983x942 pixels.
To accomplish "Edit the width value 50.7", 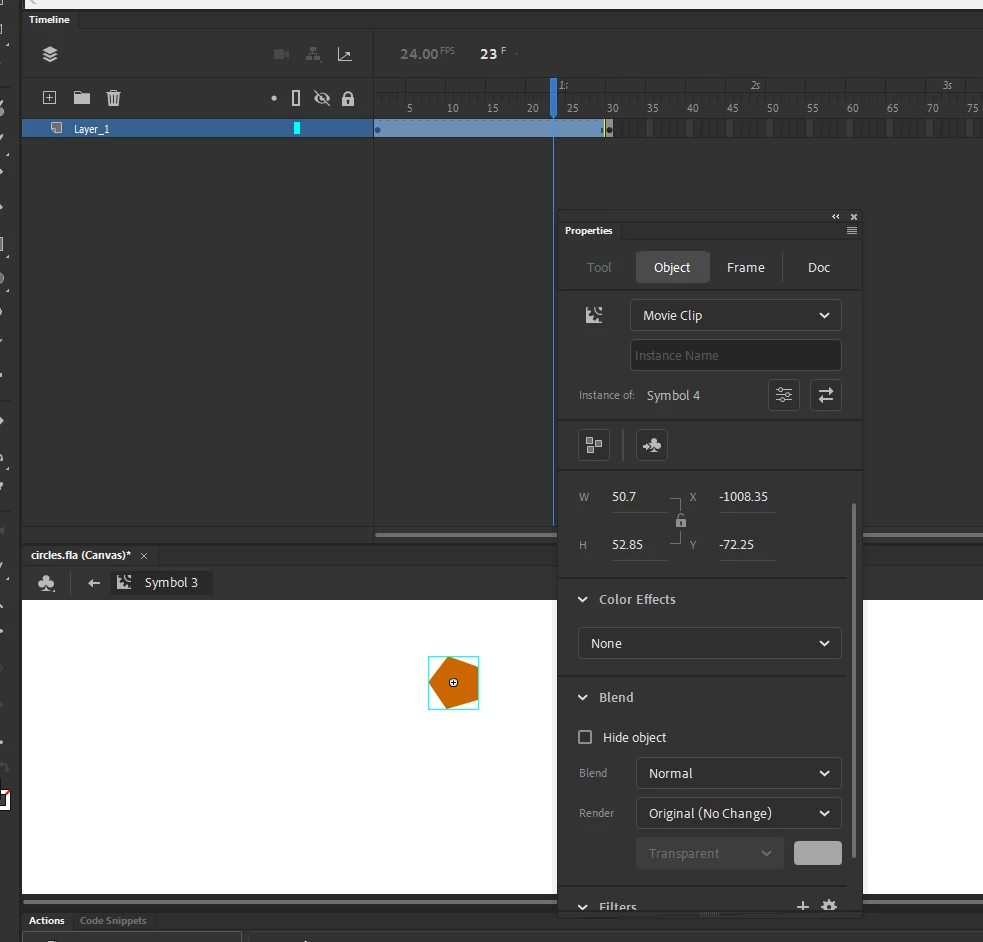I will click(x=639, y=497).
